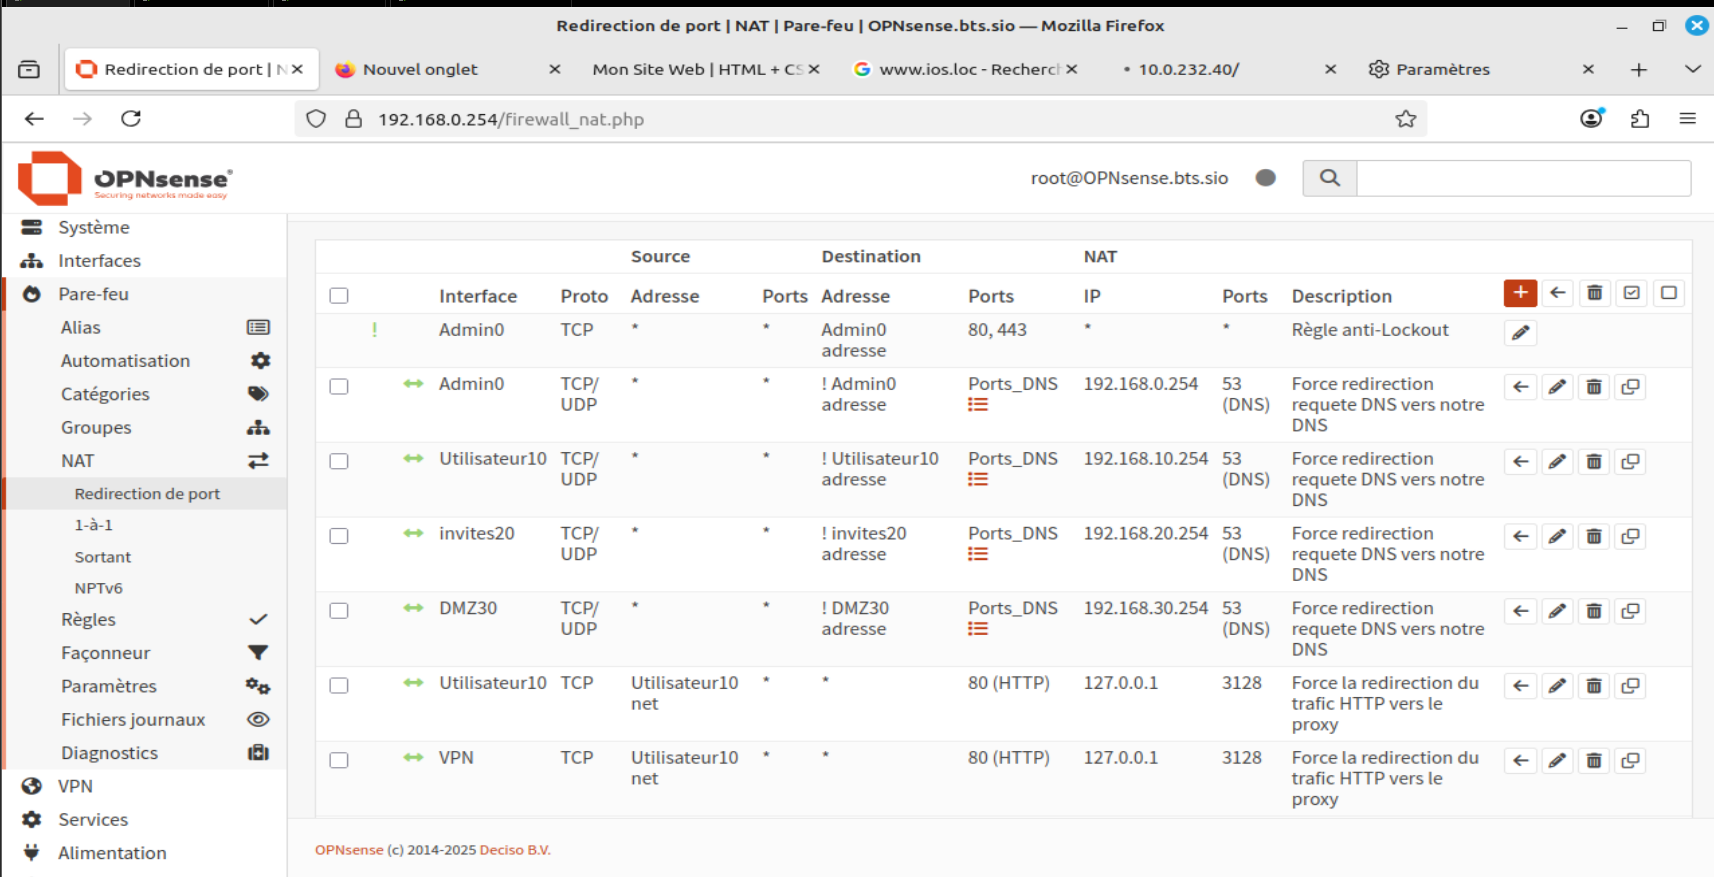Delete Utilisateur10 DNS redirection rule

(1594, 462)
